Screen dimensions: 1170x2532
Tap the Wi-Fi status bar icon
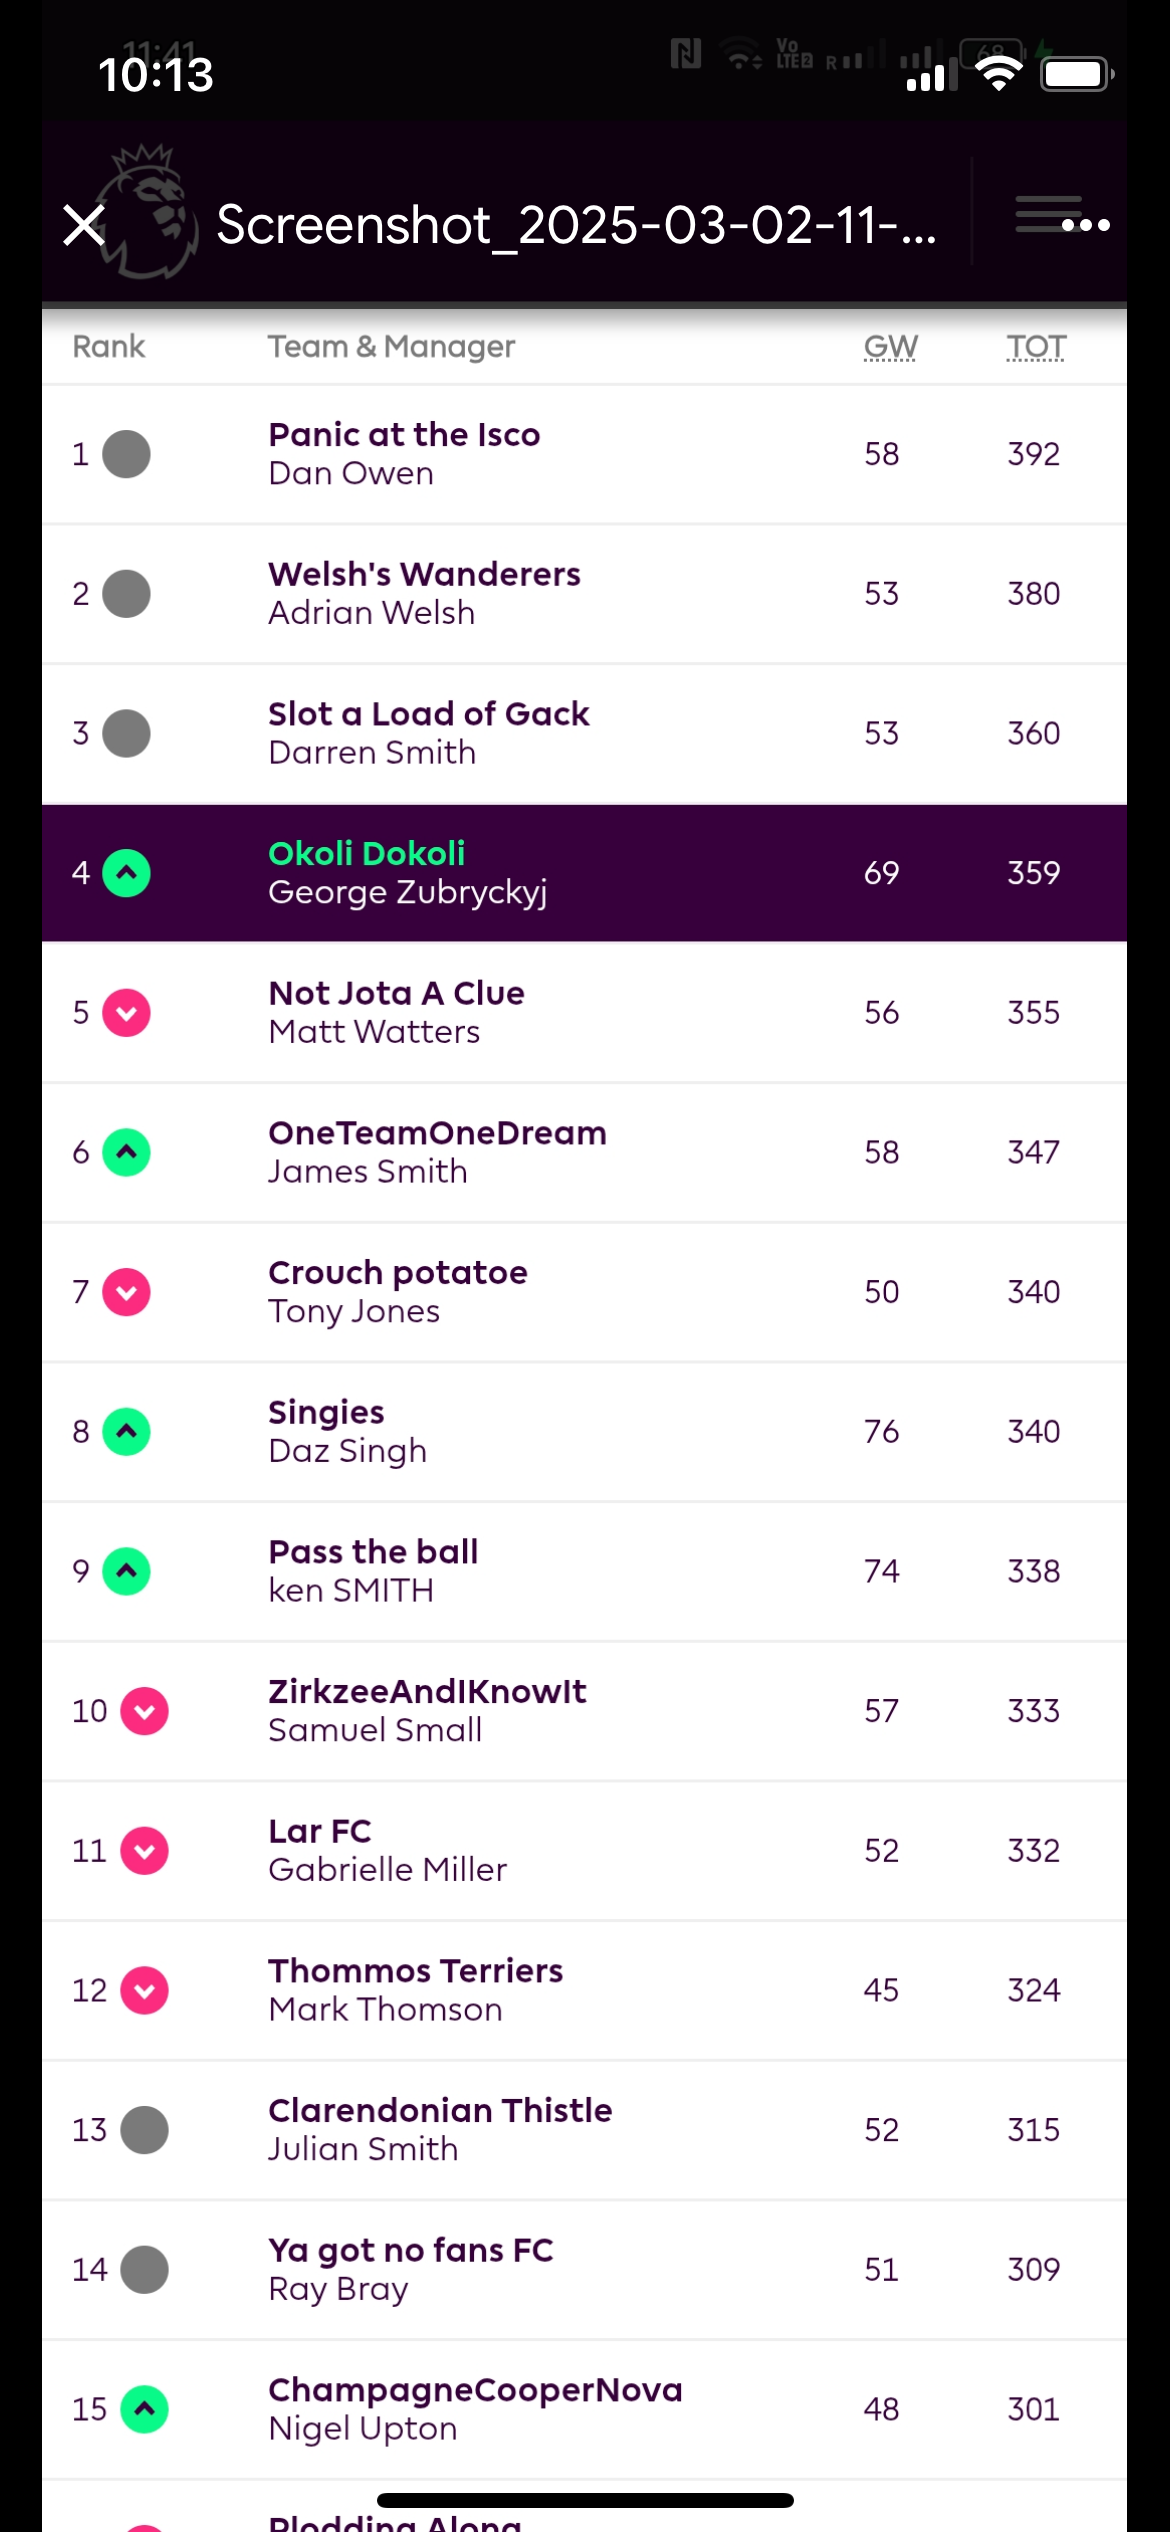[x=997, y=73]
